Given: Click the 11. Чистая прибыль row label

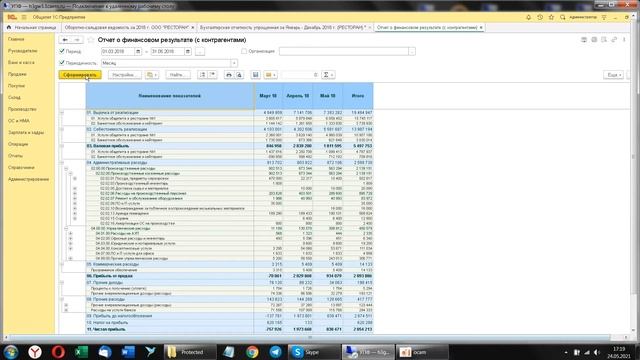Looking at the screenshot, I should (x=106, y=329).
